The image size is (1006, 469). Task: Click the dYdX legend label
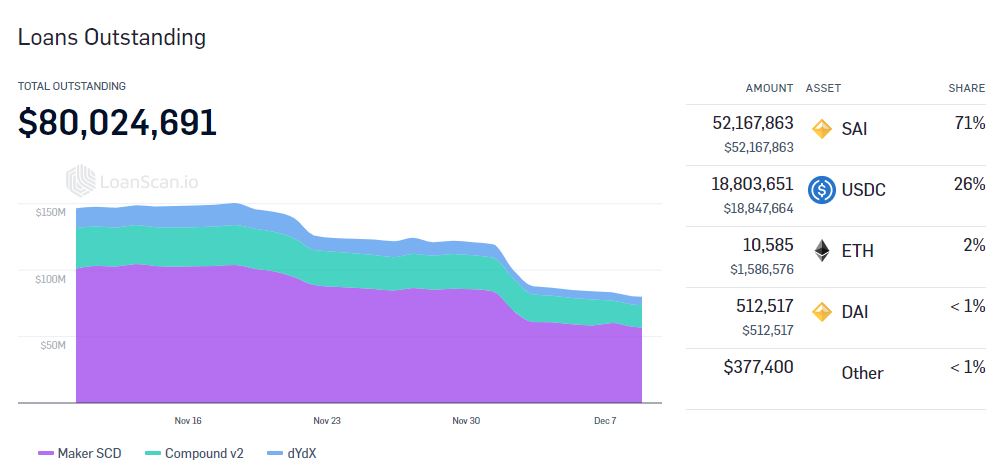click(302, 454)
